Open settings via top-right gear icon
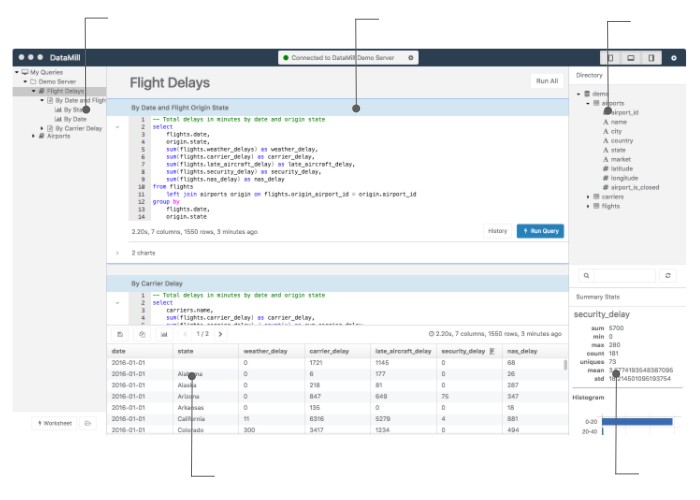Screen dimensions: 700x500 [x=674, y=58]
